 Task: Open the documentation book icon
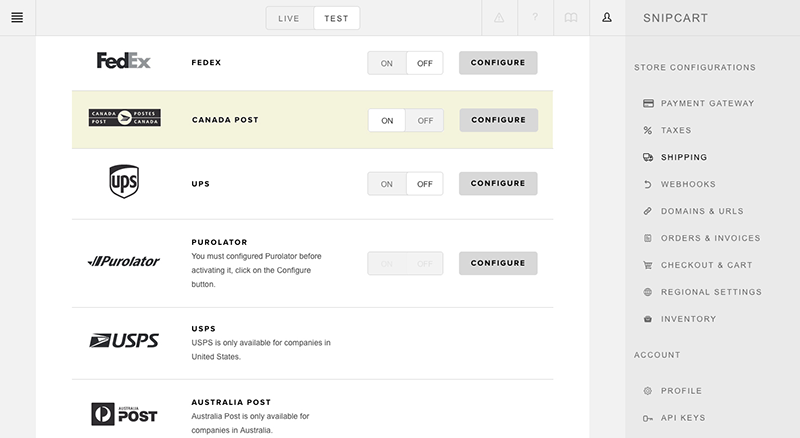pyautogui.click(x=571, y=18)
